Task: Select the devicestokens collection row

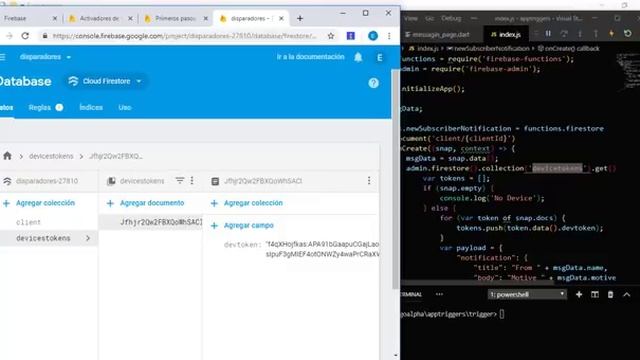Action: (49, 238)
